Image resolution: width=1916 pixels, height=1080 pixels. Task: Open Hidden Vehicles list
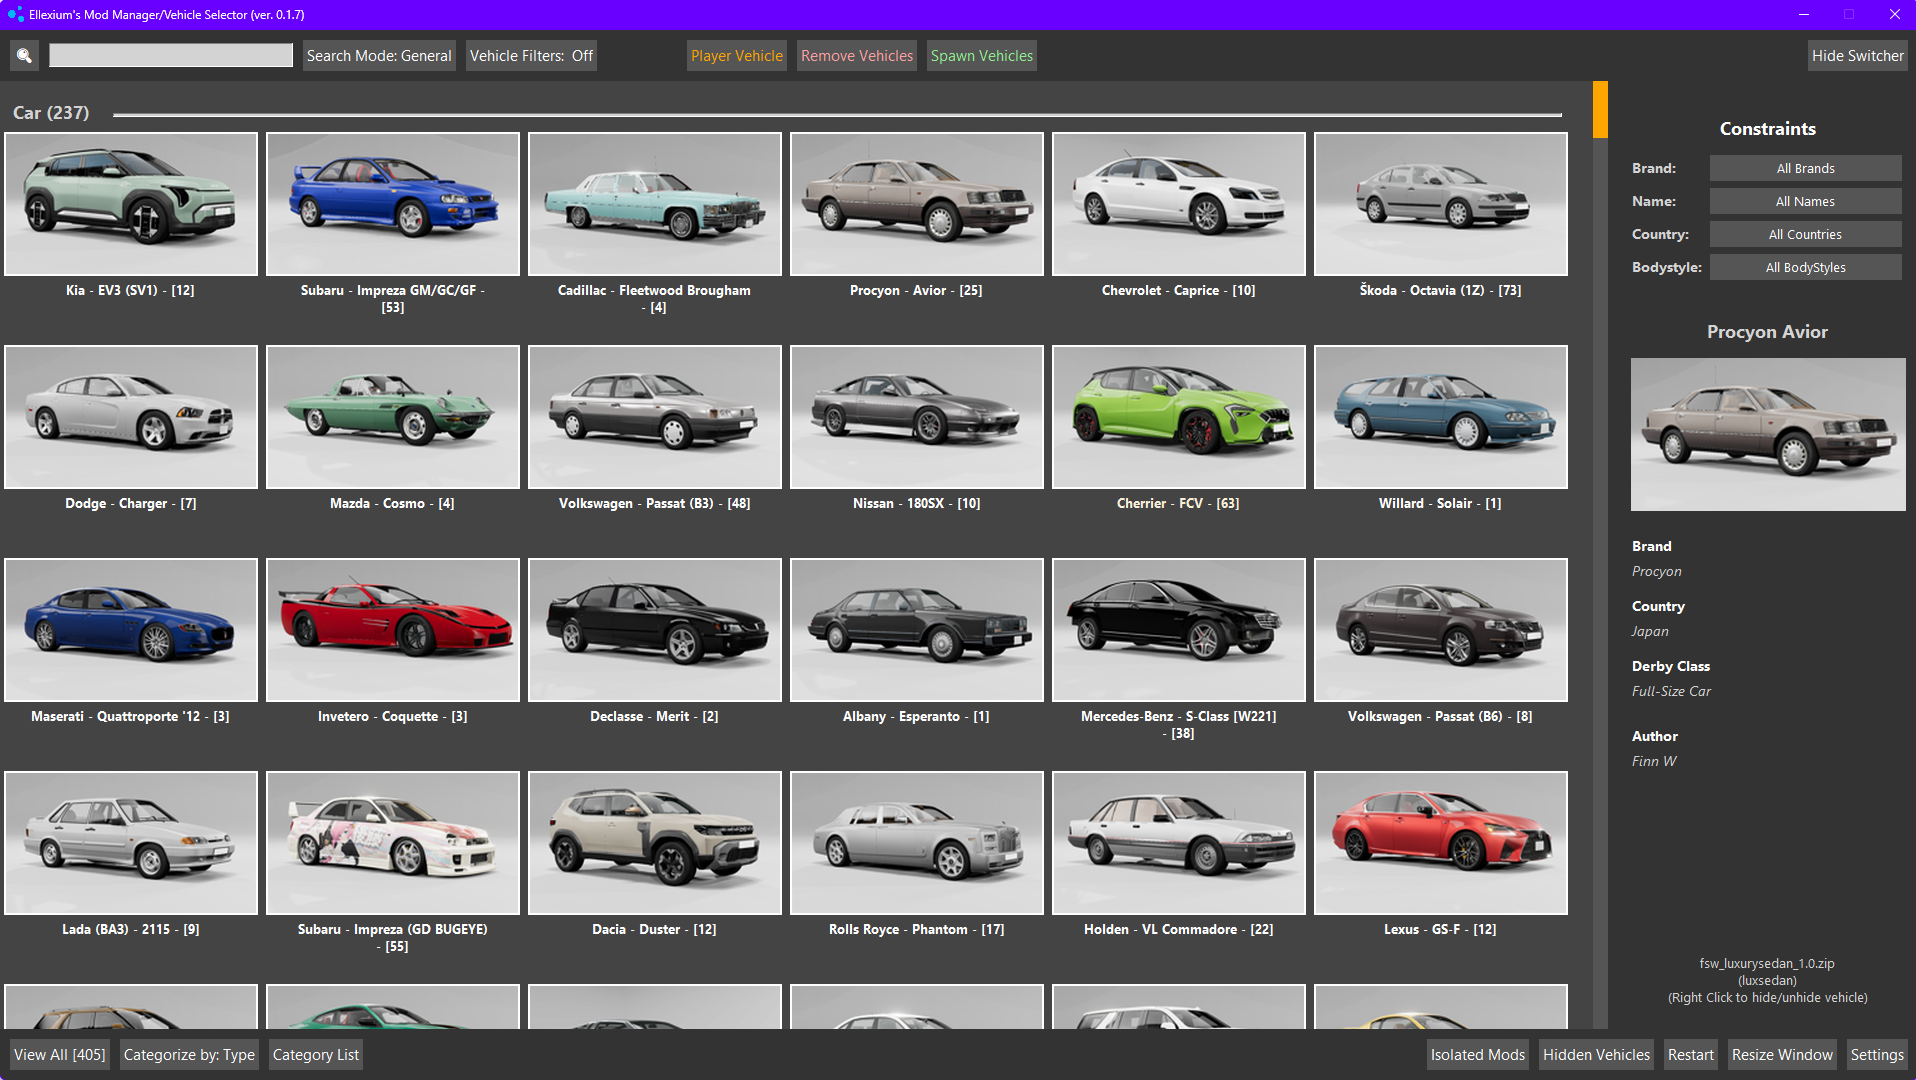[x=1596, y=1055]
